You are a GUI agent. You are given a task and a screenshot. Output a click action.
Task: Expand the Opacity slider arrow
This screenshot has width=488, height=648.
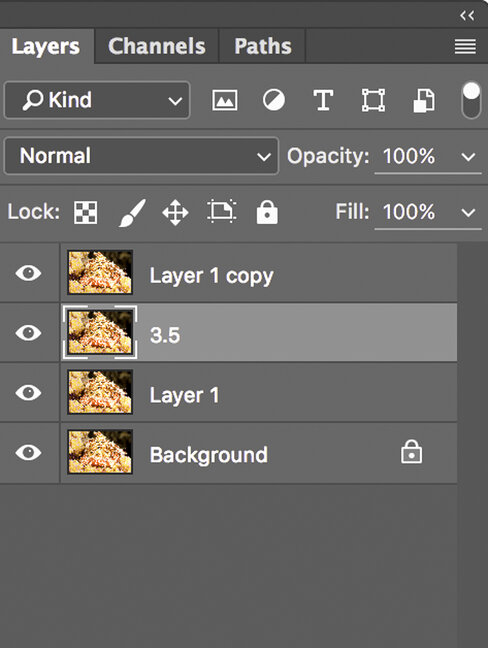point(468,157)
